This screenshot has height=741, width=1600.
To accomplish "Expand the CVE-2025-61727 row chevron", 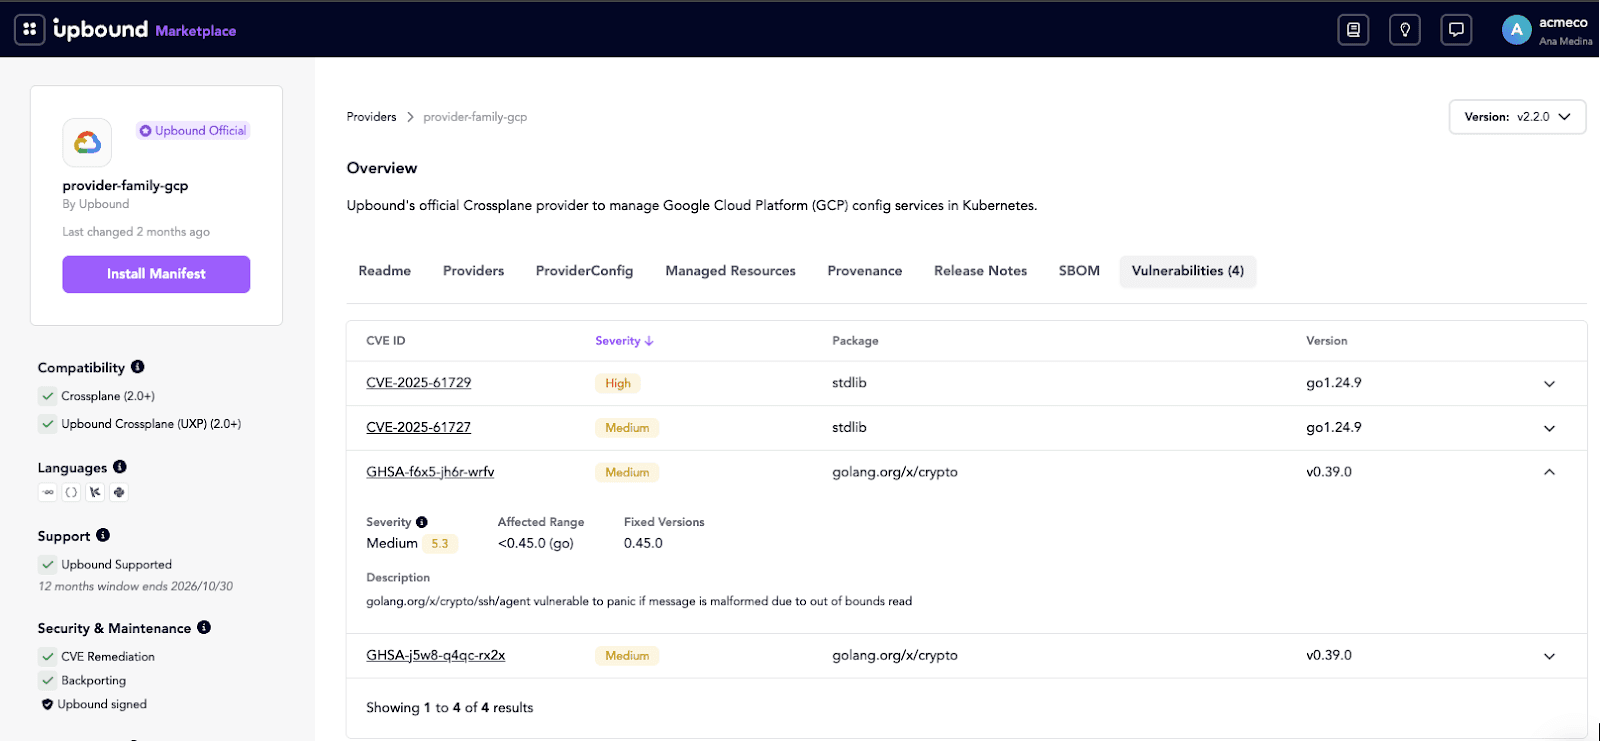I will point(1549,428).
